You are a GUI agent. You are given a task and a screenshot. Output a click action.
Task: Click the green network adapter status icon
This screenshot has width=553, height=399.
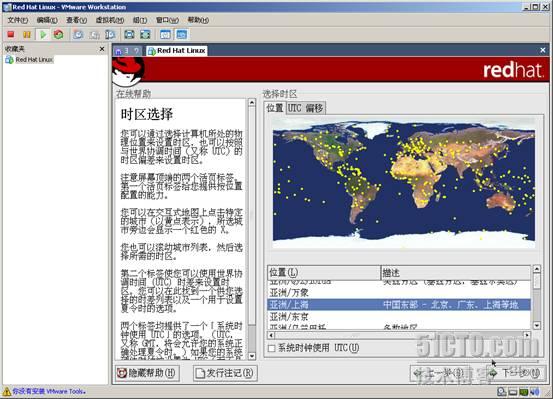[x=524, y=392]
